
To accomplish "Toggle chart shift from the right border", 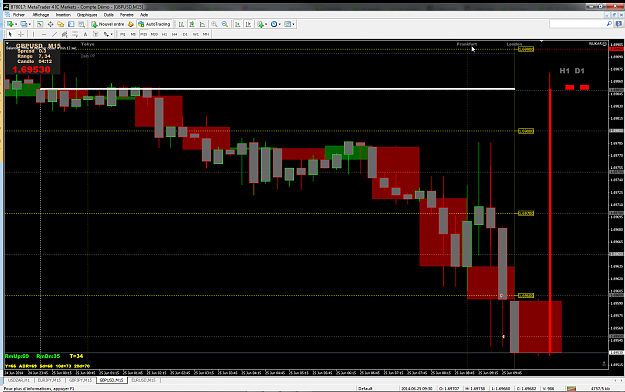I will 248,24.
